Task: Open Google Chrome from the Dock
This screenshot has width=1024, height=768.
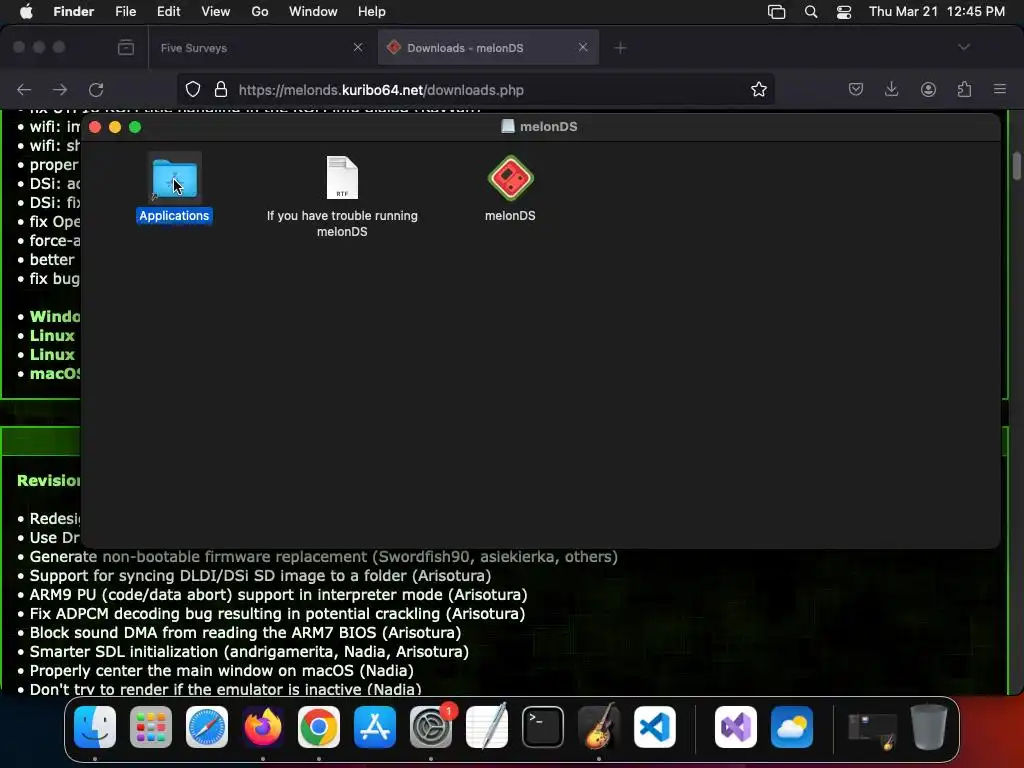Action: tap(319, 727)
